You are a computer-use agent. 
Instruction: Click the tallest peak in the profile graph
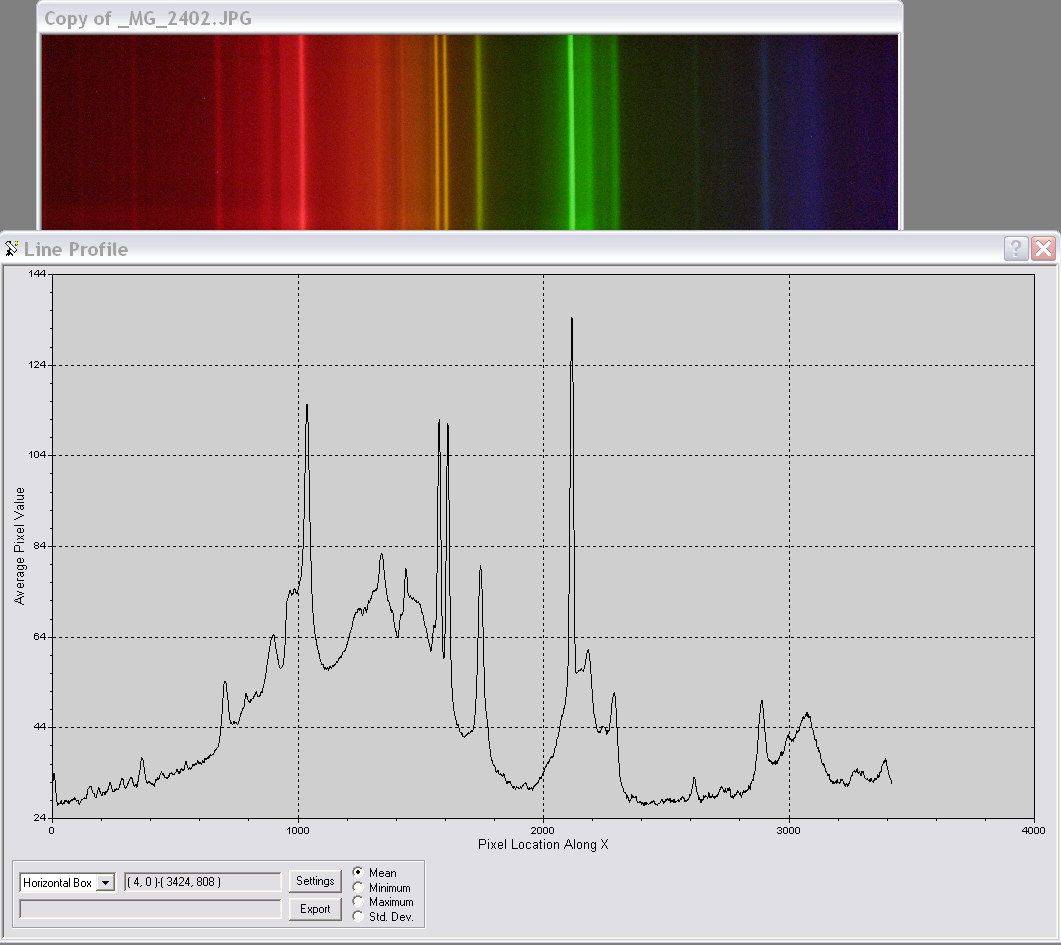tap(572, 320)
